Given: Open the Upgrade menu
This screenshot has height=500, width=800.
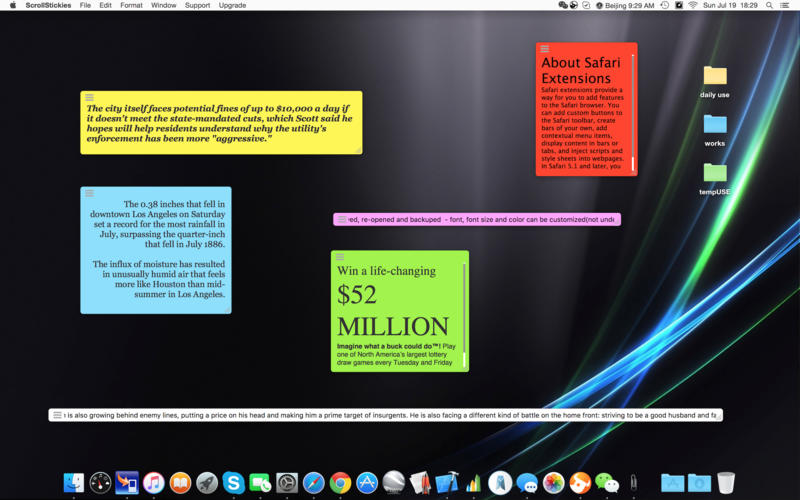Looking at the screenshot, I should pyautogui.click(x=232, y=5).
